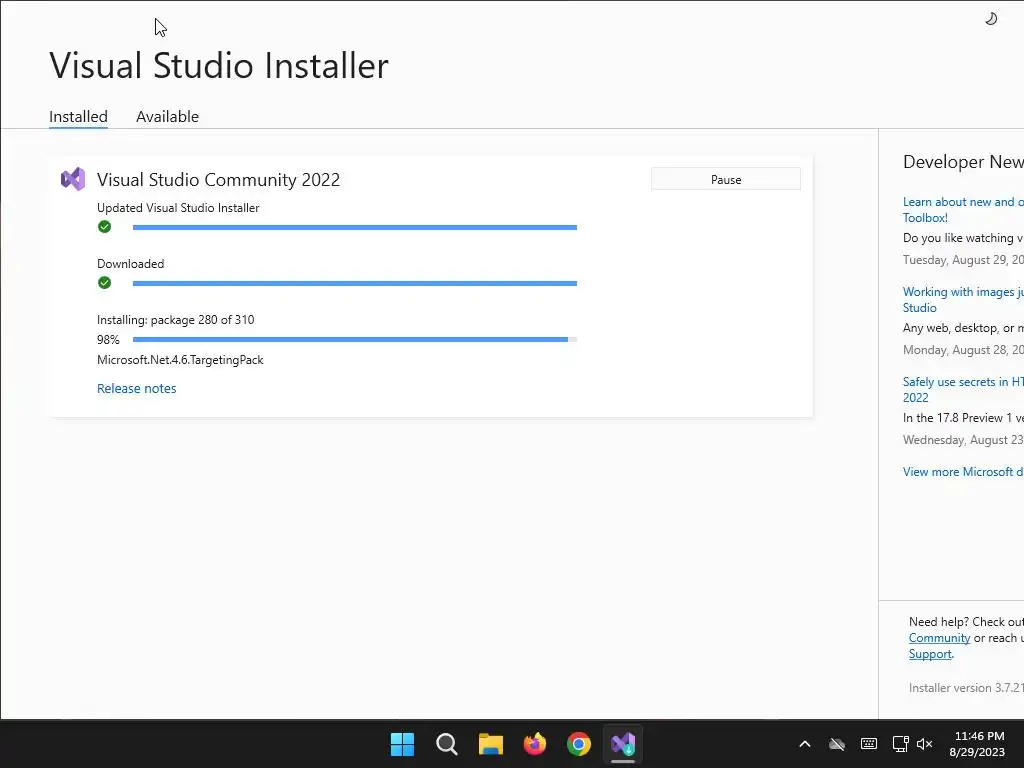This screenshot has height=768, width=1024.
Task: Click green checkmark under Downloaded
Action: pyautogui.click(x=104, y=283)
